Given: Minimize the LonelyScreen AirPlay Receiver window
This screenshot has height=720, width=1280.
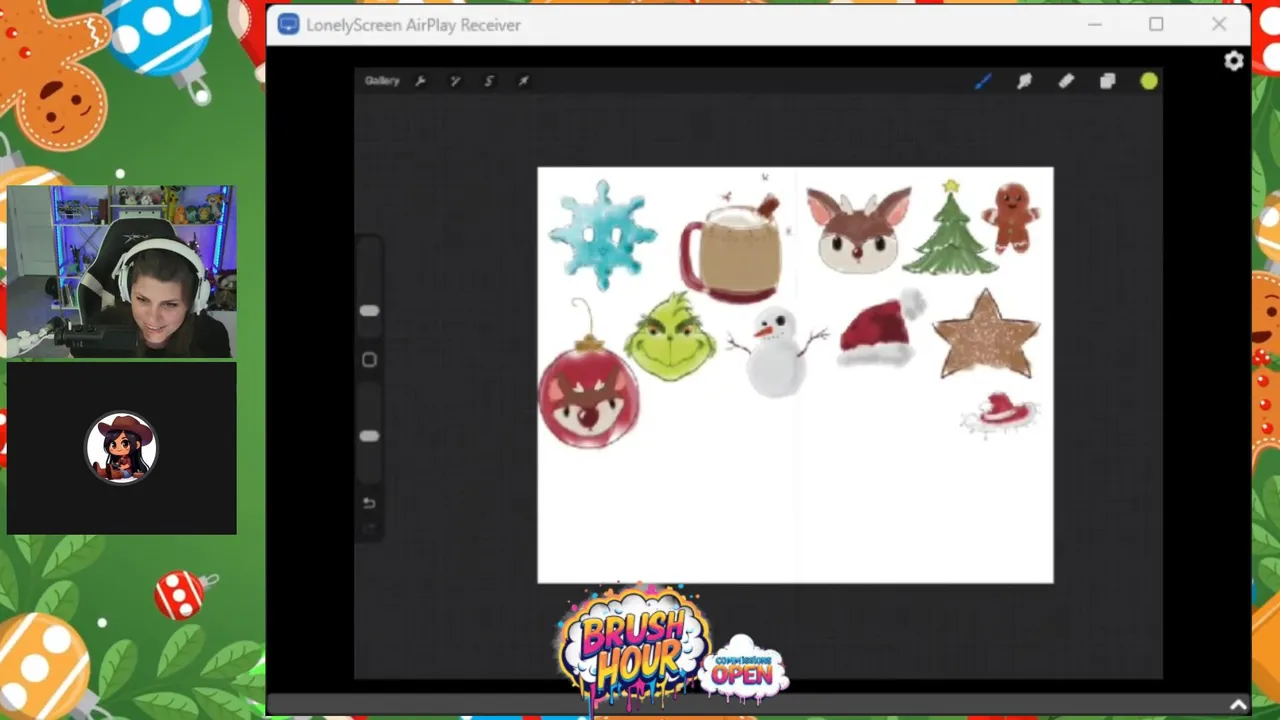Looking at the screenshot, I should coord(1095,24).
